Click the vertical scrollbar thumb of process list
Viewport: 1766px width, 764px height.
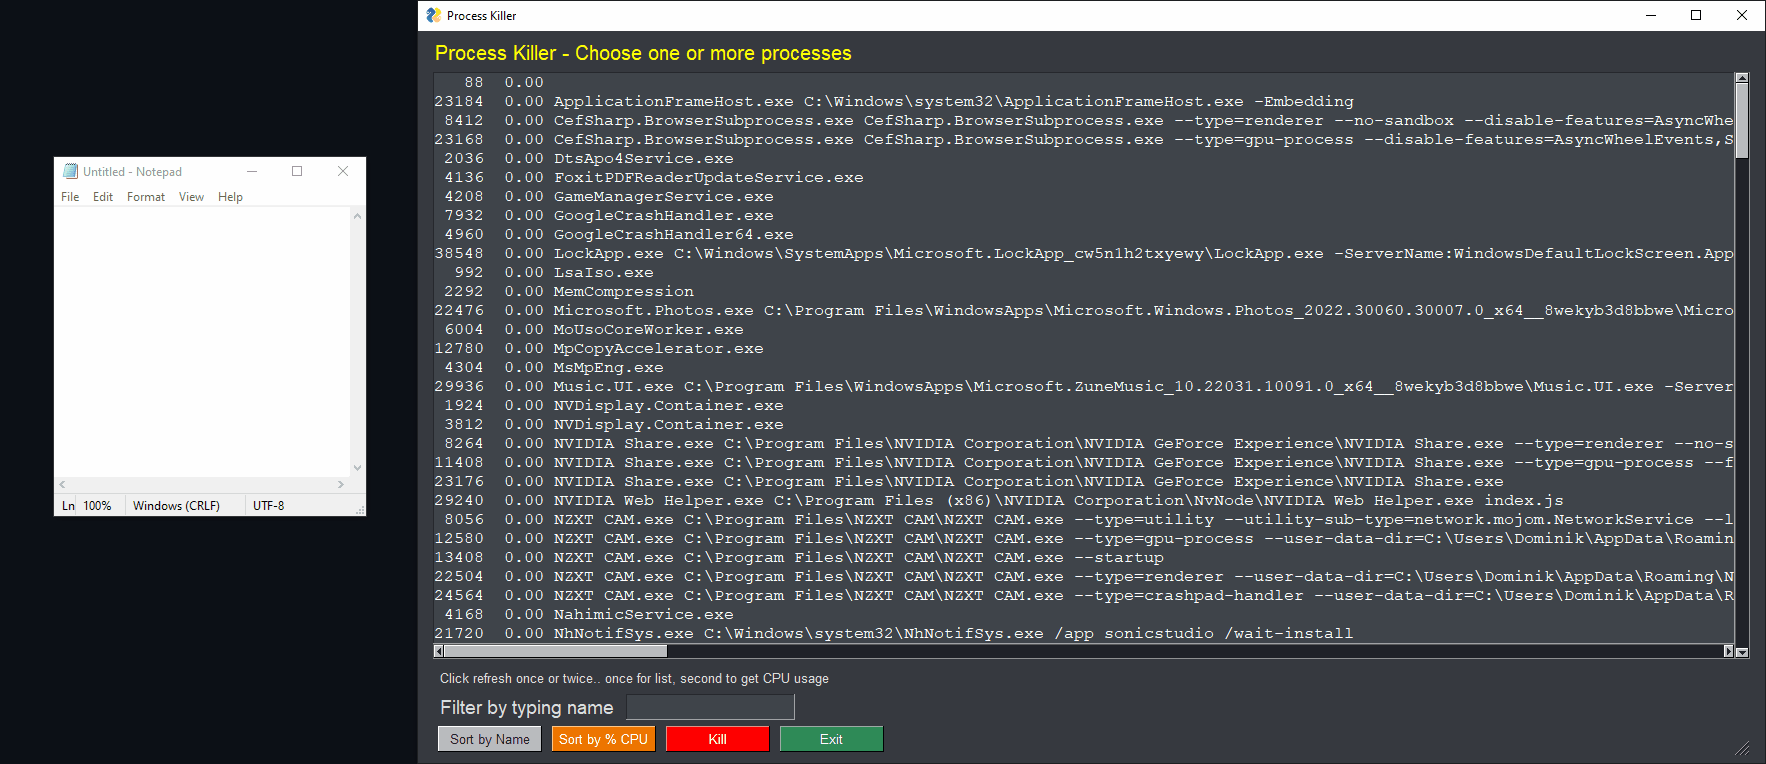click(1742, 120)
